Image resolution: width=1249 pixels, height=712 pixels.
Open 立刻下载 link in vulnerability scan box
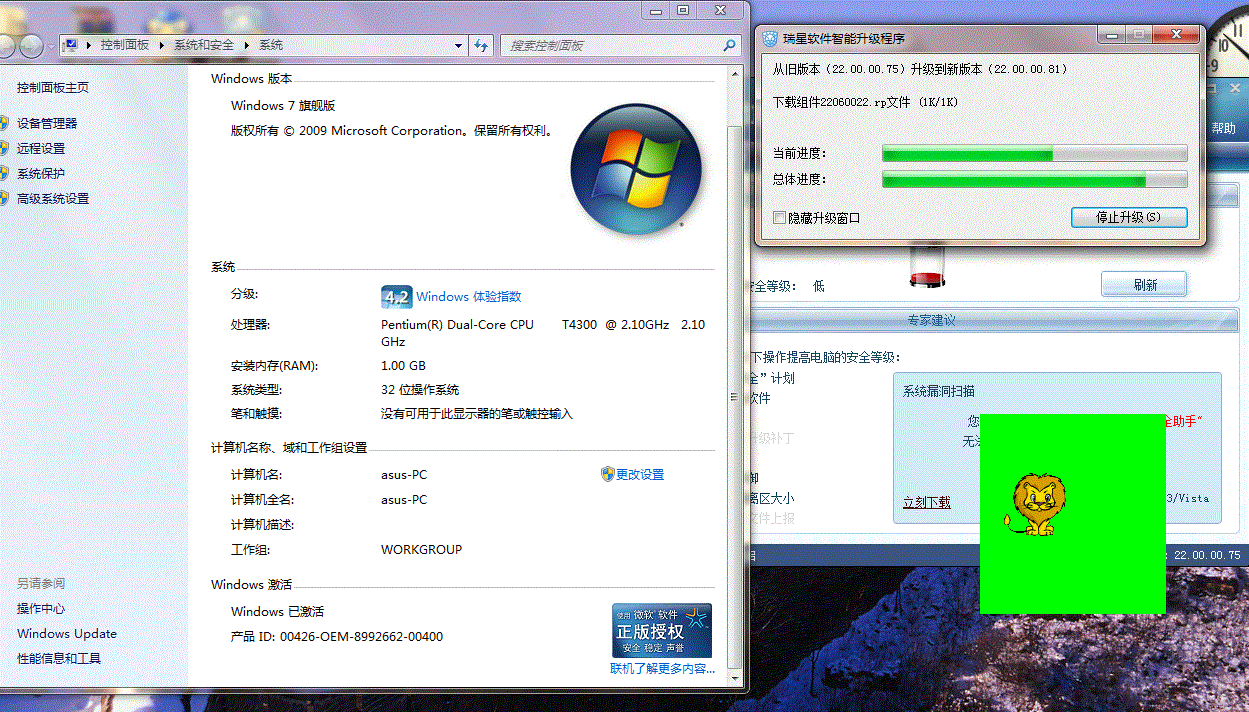[x=927, y=502]
